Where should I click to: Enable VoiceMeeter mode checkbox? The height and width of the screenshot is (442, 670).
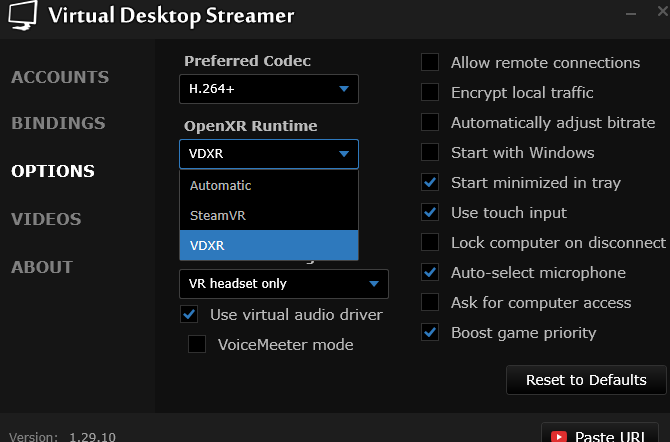(x=197, y=344)
